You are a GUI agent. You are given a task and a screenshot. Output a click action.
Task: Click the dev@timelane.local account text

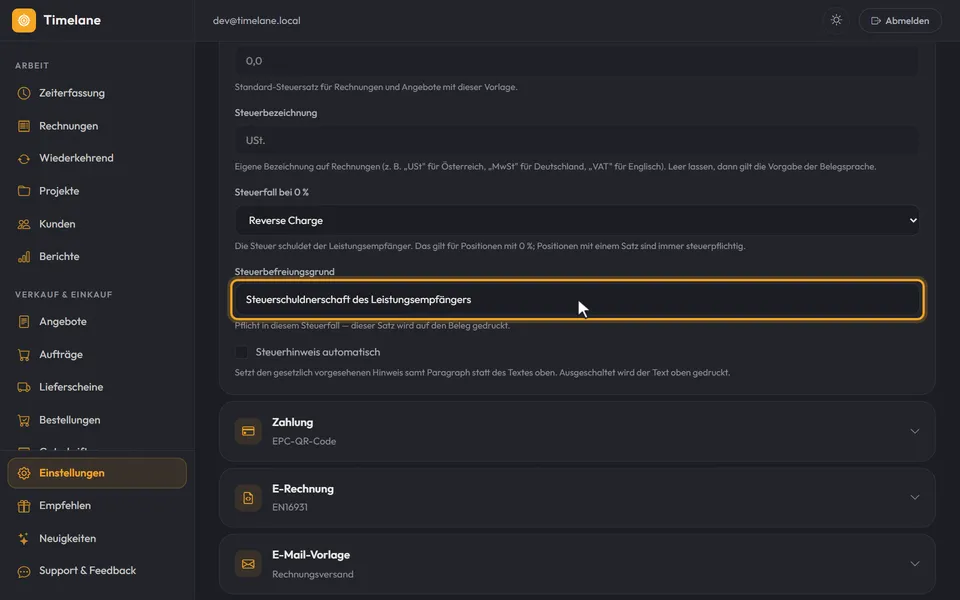(x=257, y=20)
